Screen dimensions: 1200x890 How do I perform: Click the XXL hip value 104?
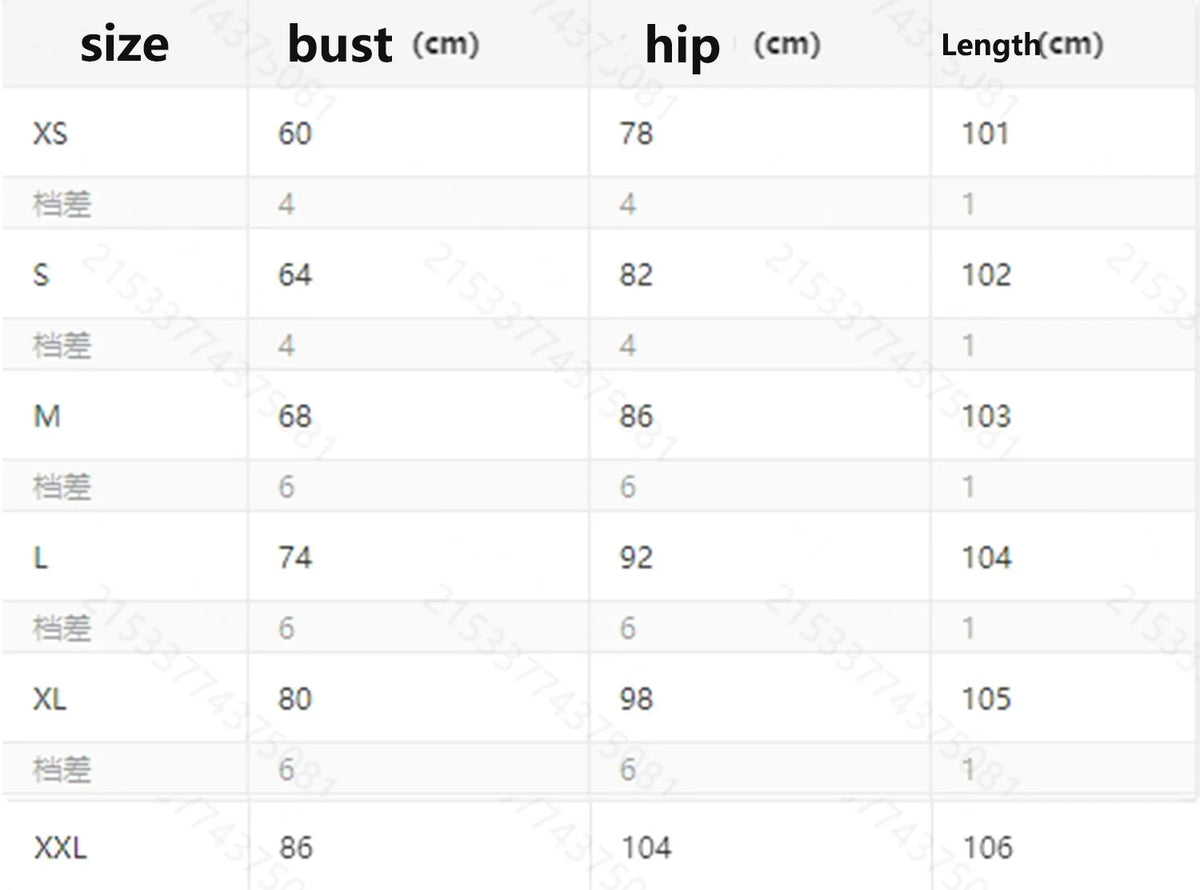(x=646, y=848)
